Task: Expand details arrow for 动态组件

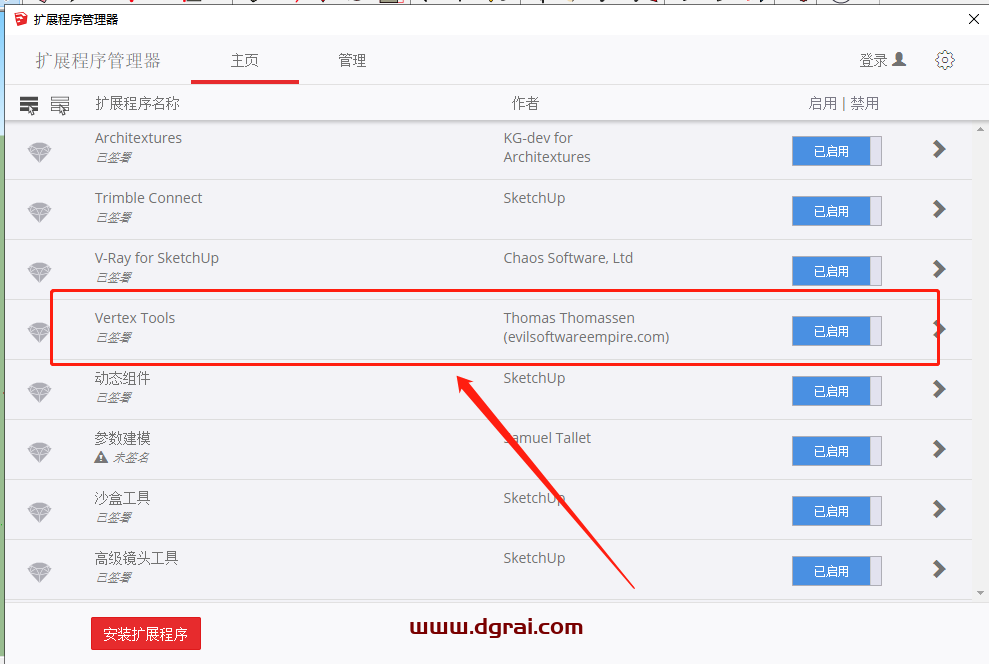Action: pyautogui.click(x=939, y=389)
